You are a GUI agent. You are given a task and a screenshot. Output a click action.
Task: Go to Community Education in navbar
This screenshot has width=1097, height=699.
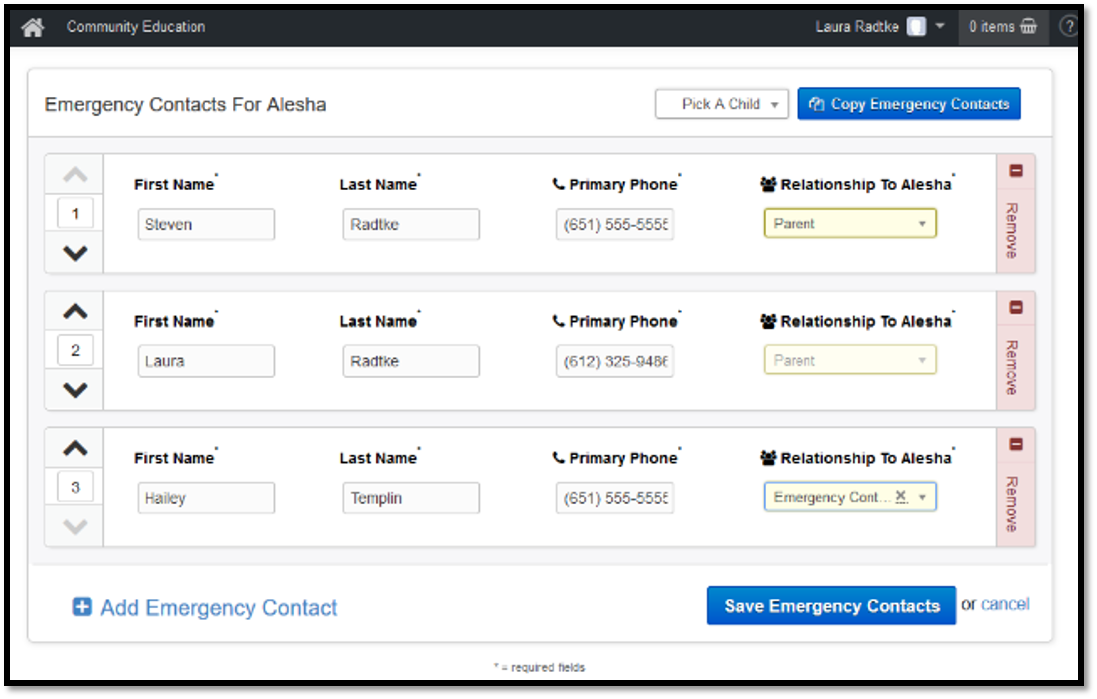[x=135, y=27]
